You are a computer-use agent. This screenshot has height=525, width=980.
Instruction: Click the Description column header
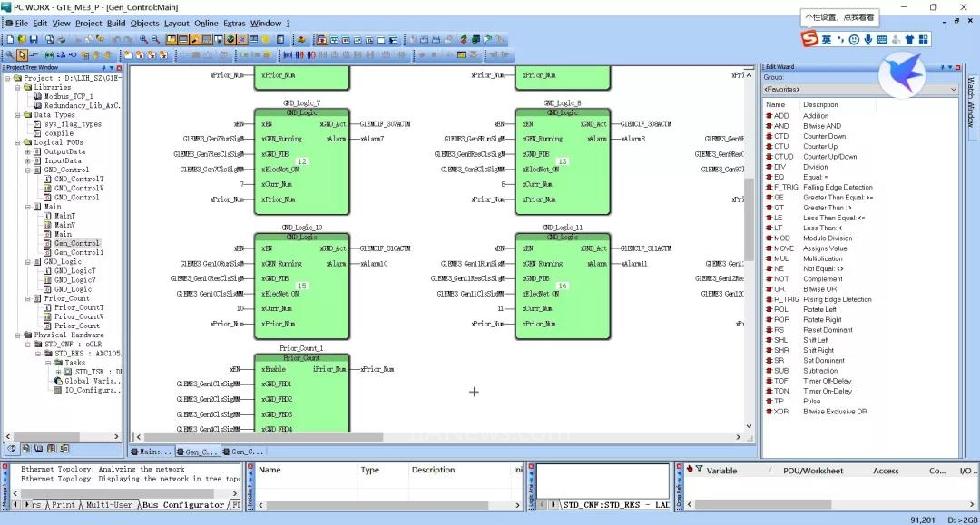point(433,470)
